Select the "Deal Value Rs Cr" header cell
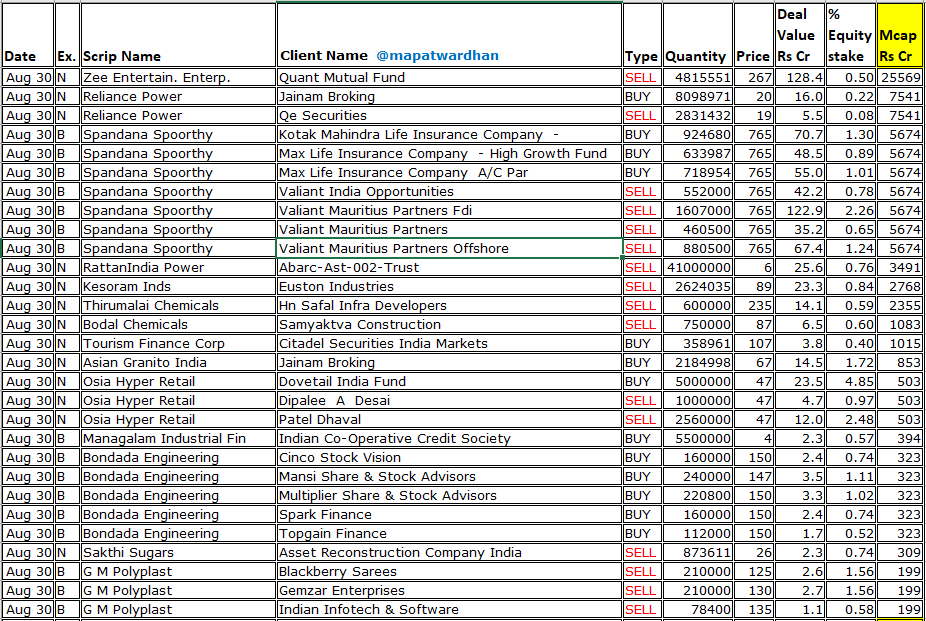The width and height of the screenshot is (926, 621). pyautogui.click(x=800, y=35)
